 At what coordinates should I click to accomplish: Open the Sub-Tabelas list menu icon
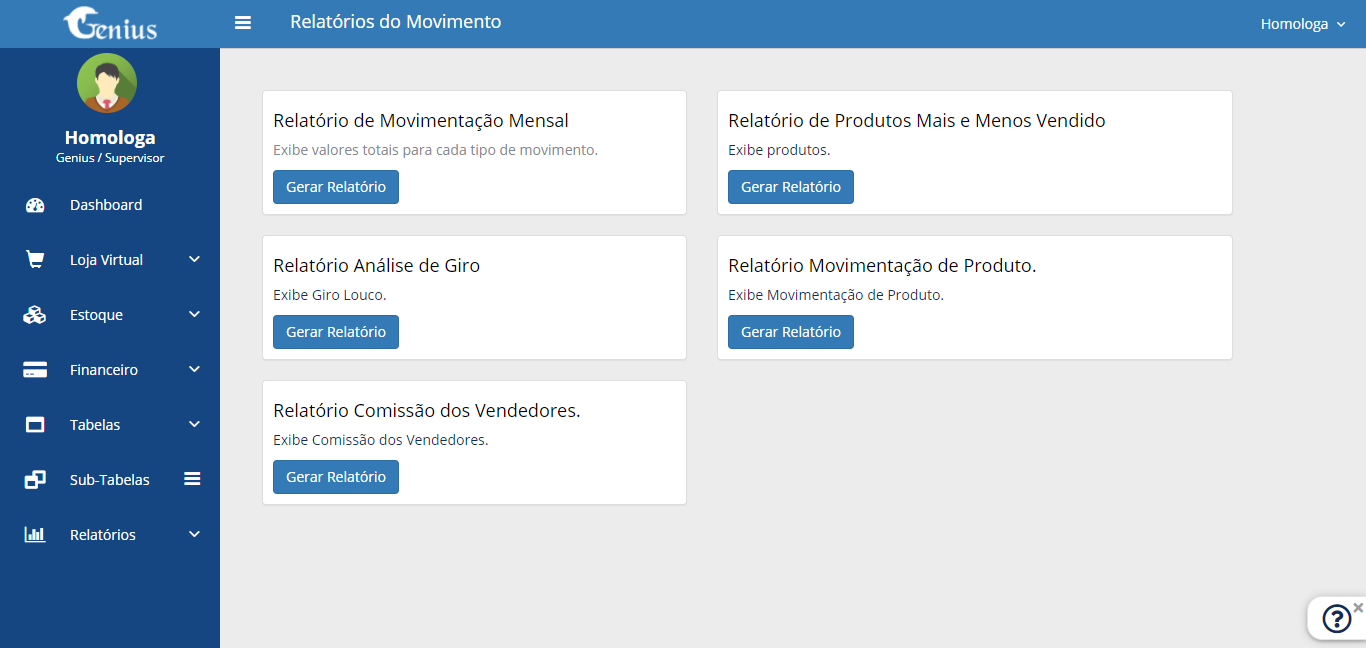193,479
